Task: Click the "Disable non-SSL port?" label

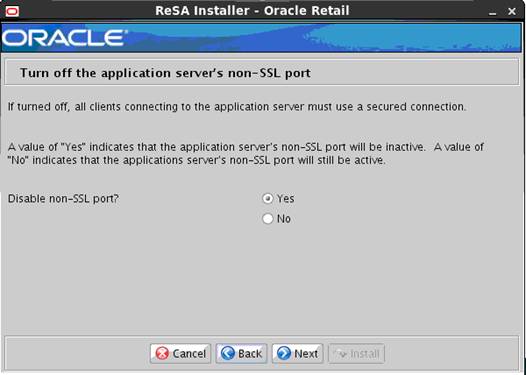Action: 63,199
